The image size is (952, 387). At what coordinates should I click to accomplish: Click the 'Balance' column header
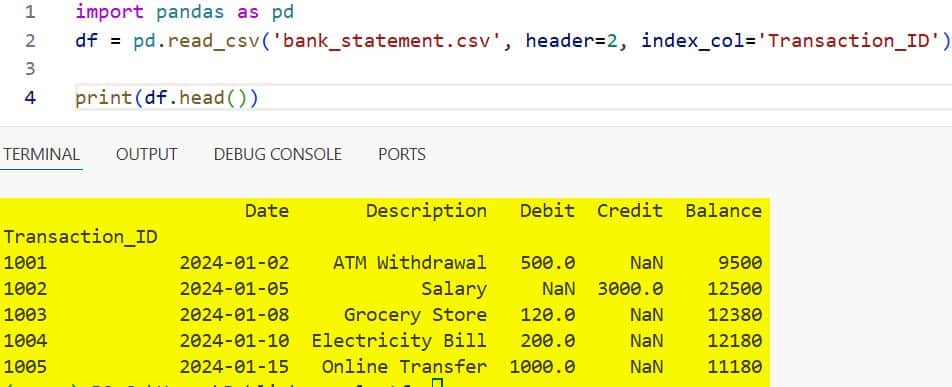pos(724,211)
